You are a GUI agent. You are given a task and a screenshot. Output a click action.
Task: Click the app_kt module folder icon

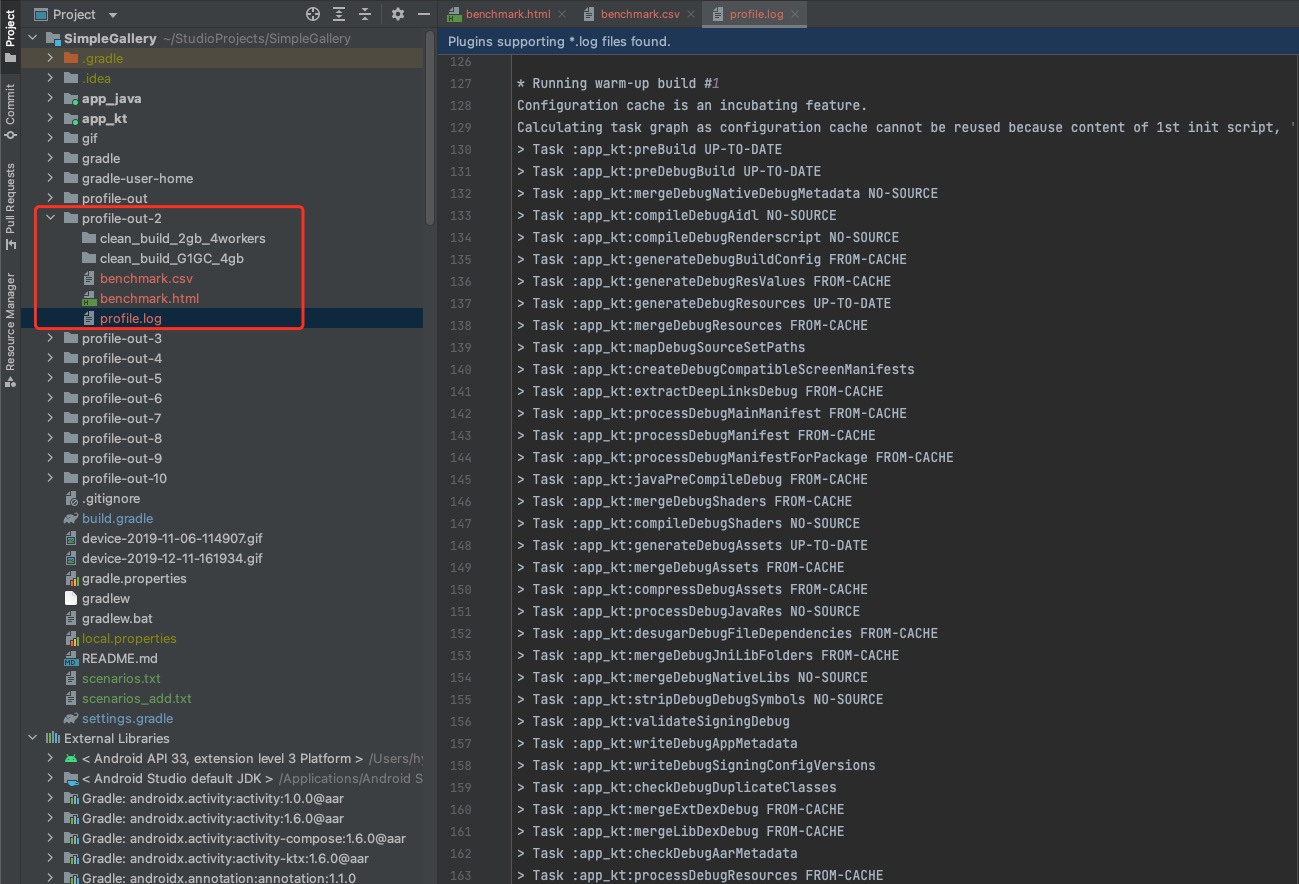pos(71,118)
